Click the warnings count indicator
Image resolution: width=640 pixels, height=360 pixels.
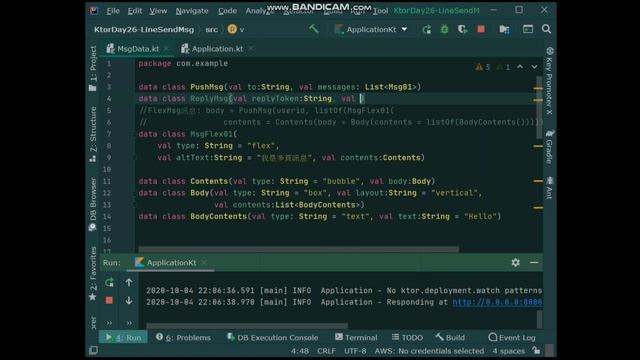pyautogui.click(x=483, y=67)
